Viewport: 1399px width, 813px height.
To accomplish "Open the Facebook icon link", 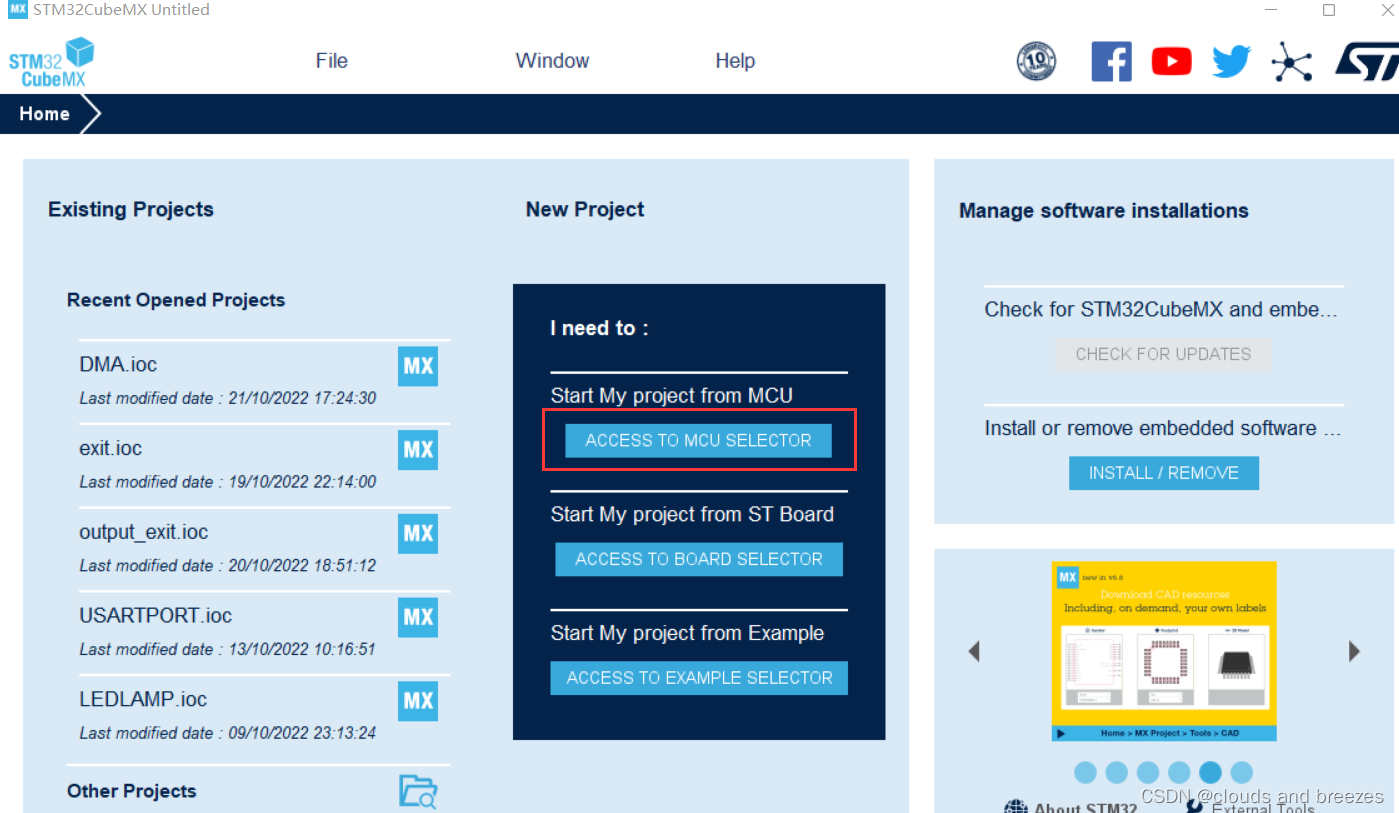I will click(x=1111, y=61).
